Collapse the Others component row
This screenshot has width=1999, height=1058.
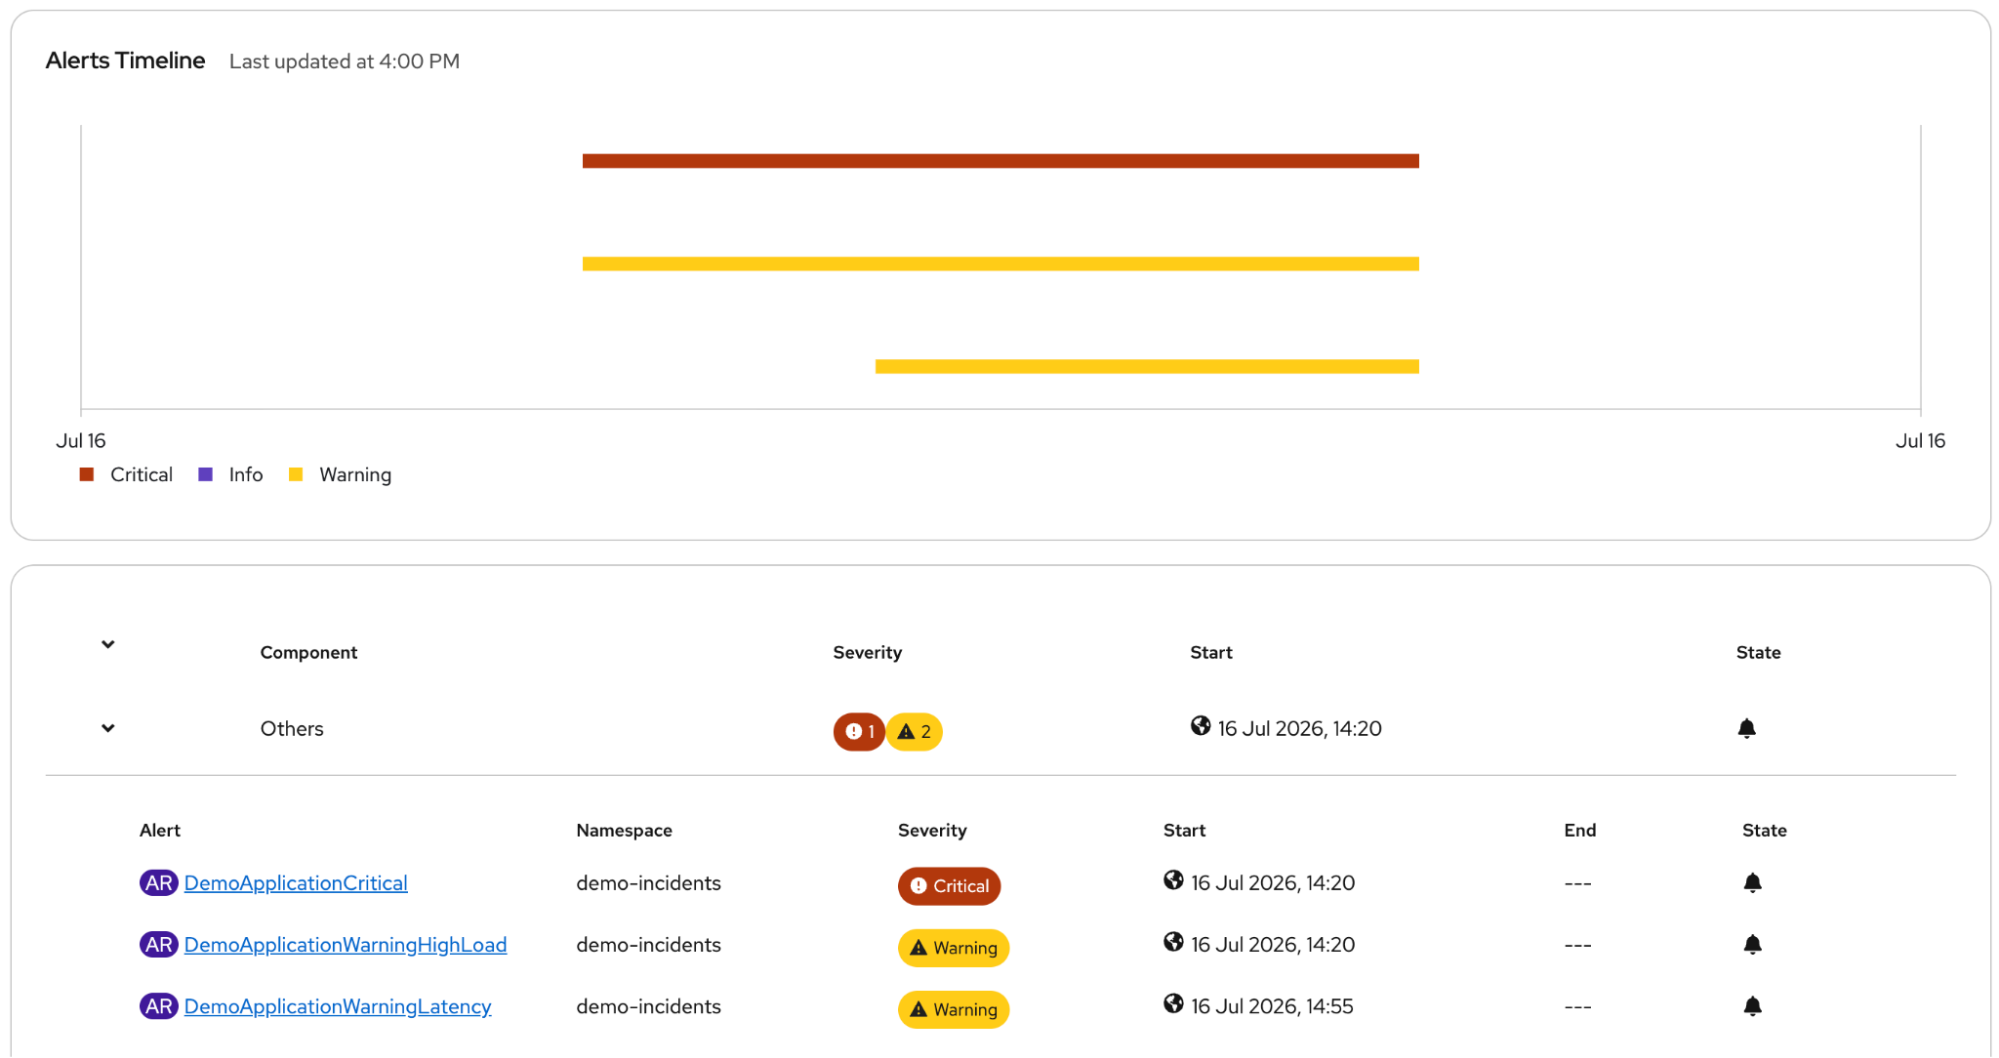[x=108, y=728]
